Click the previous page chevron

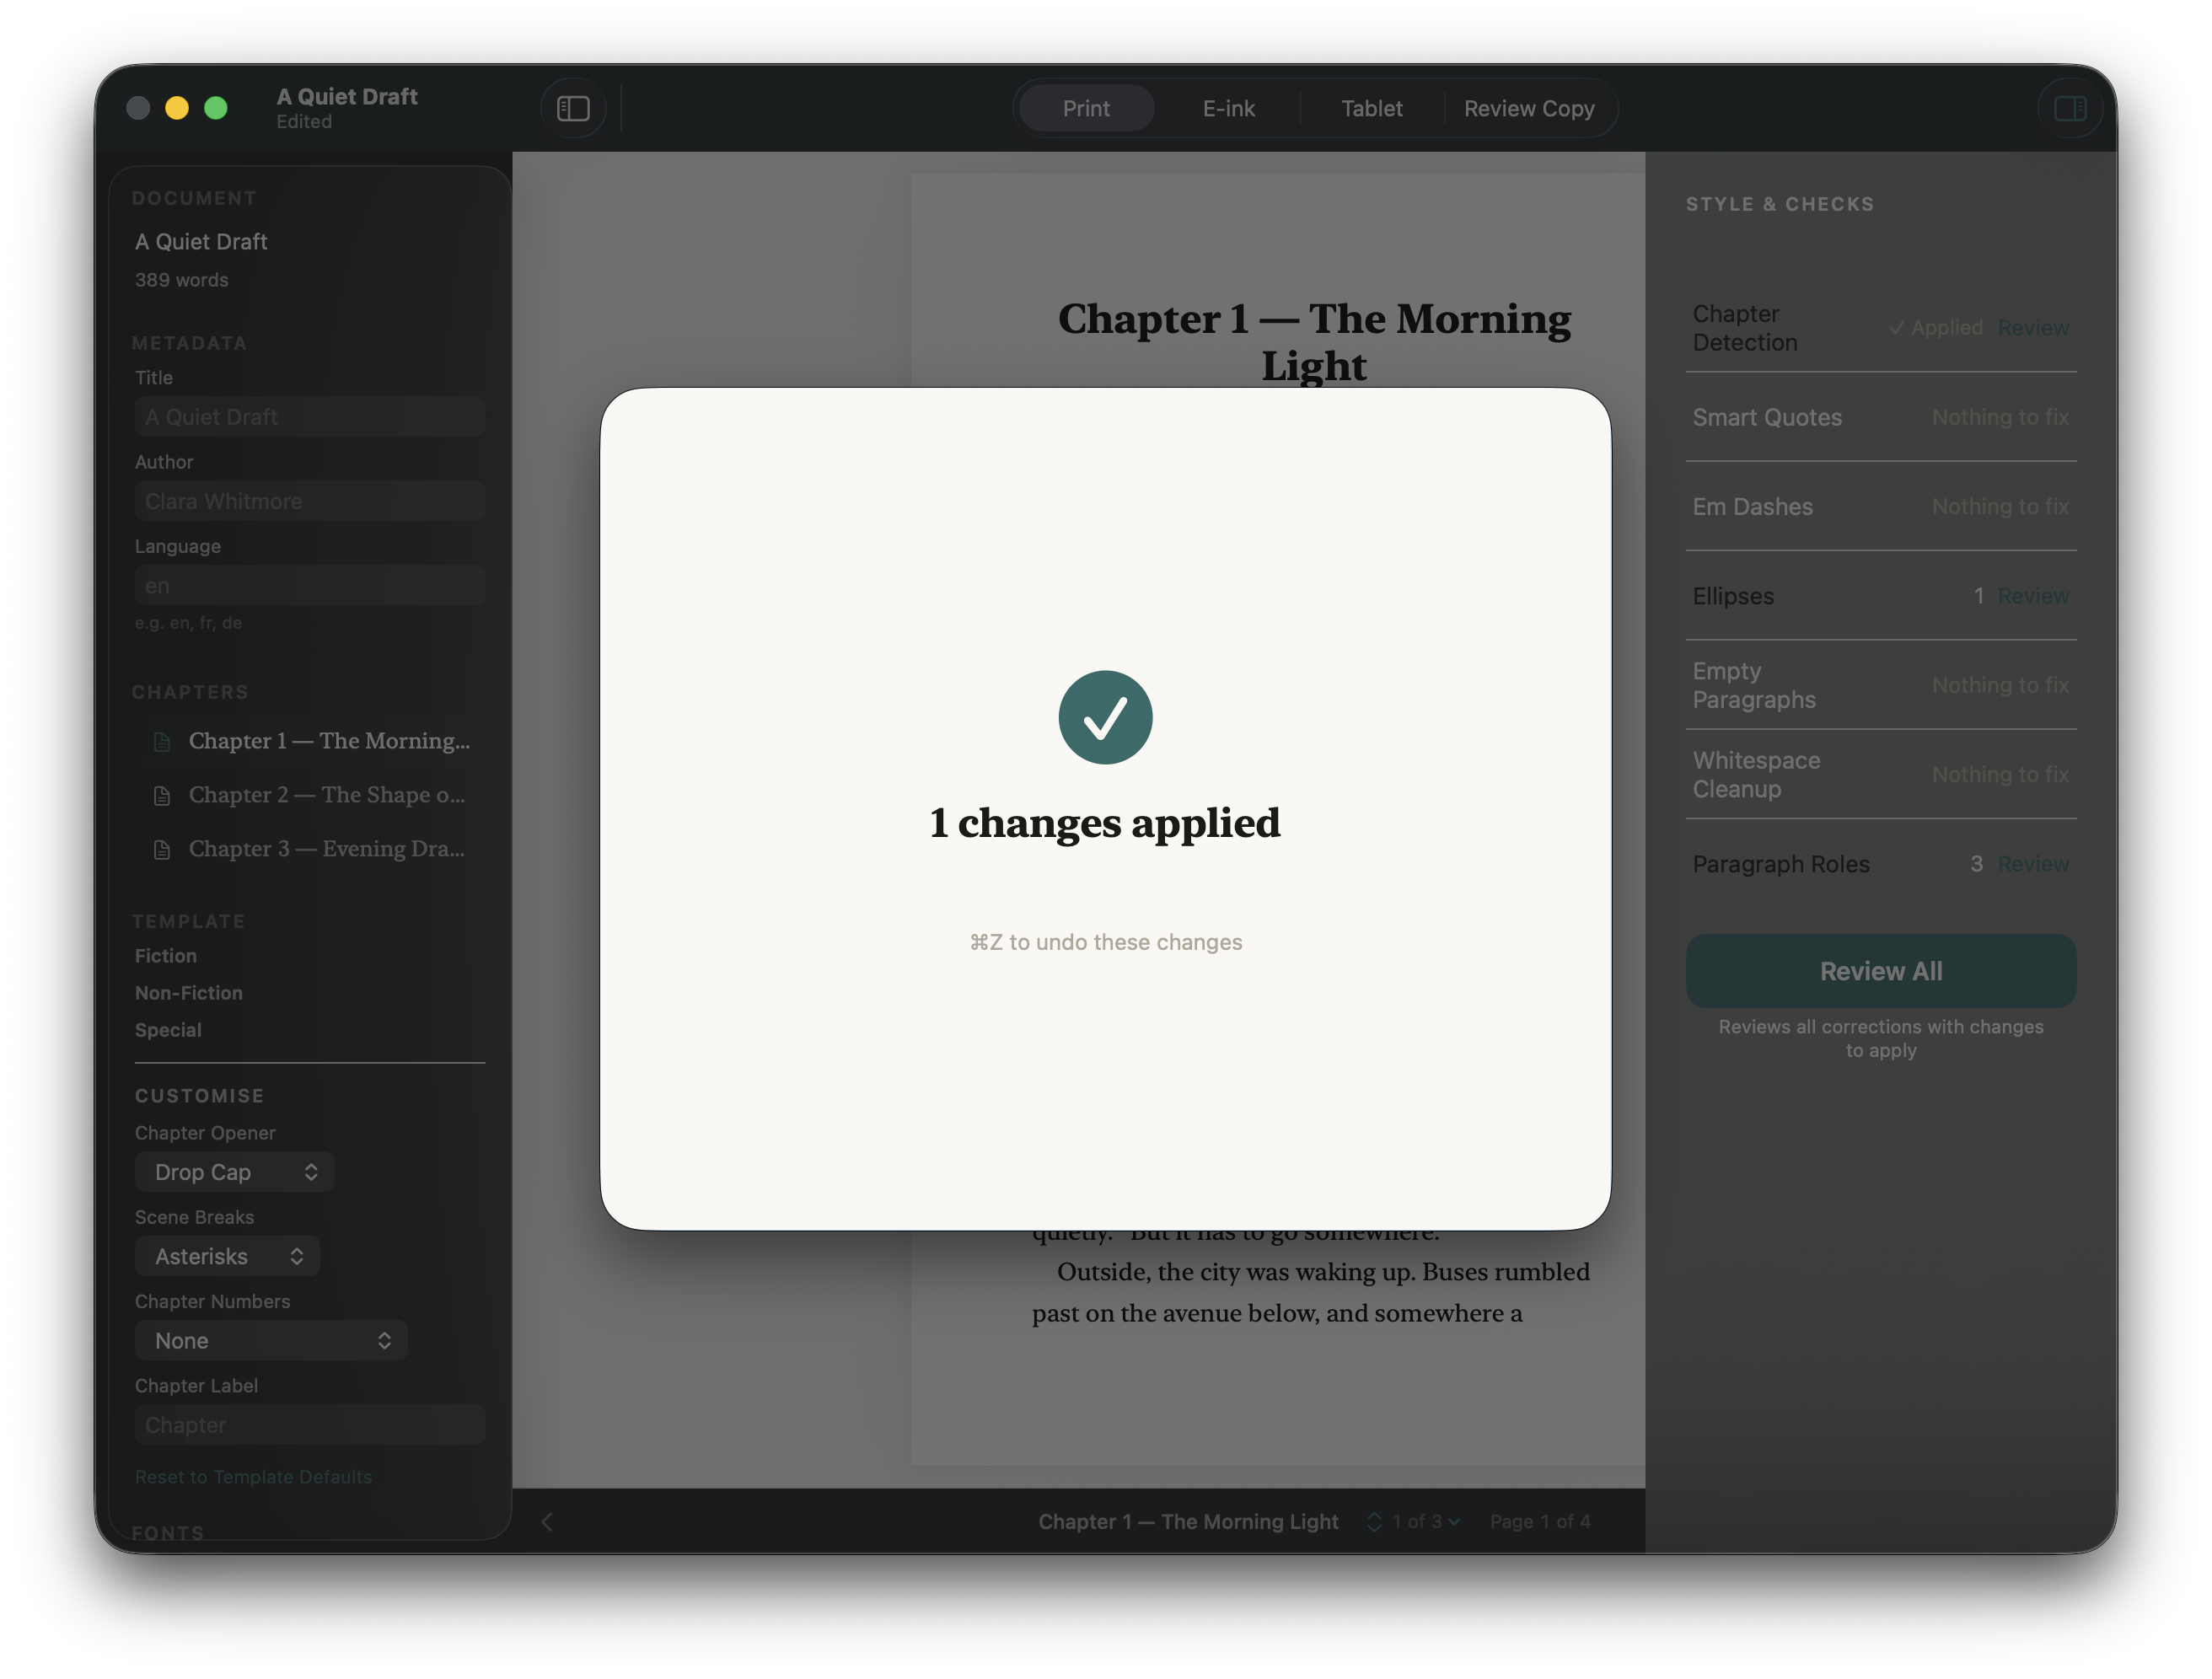pos(547,1522)
